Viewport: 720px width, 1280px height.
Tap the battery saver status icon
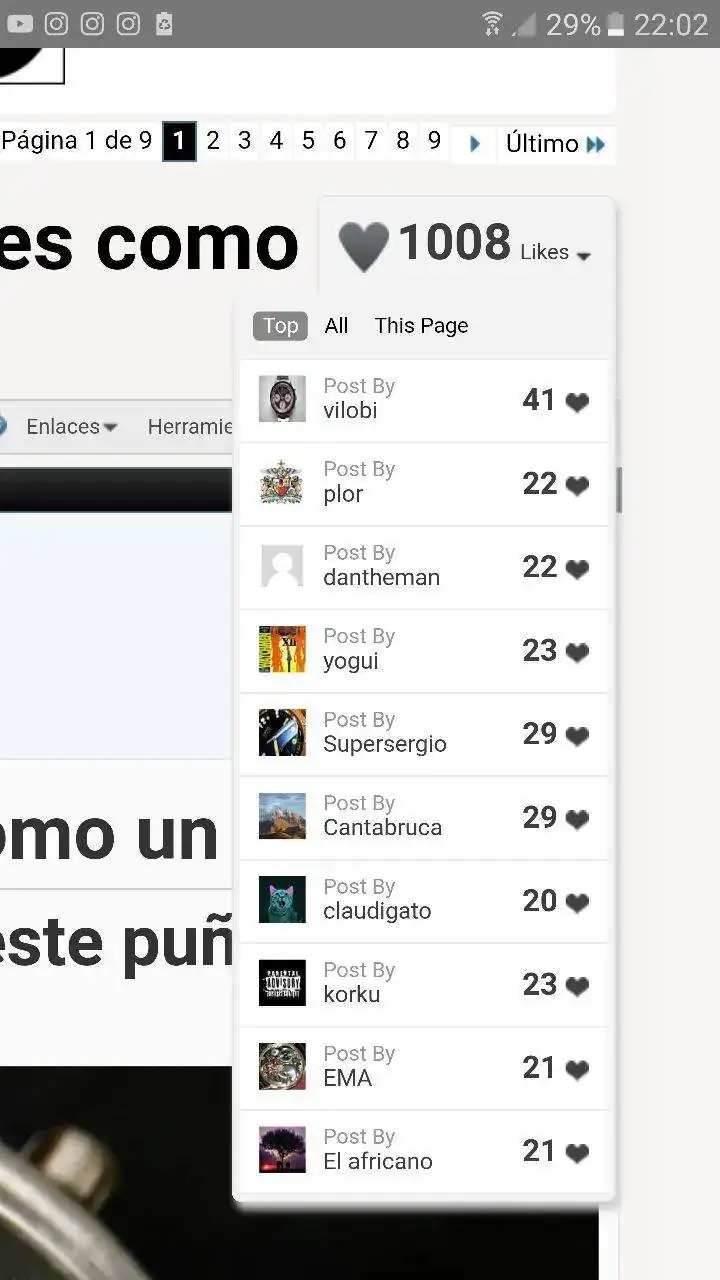point(164,23)
